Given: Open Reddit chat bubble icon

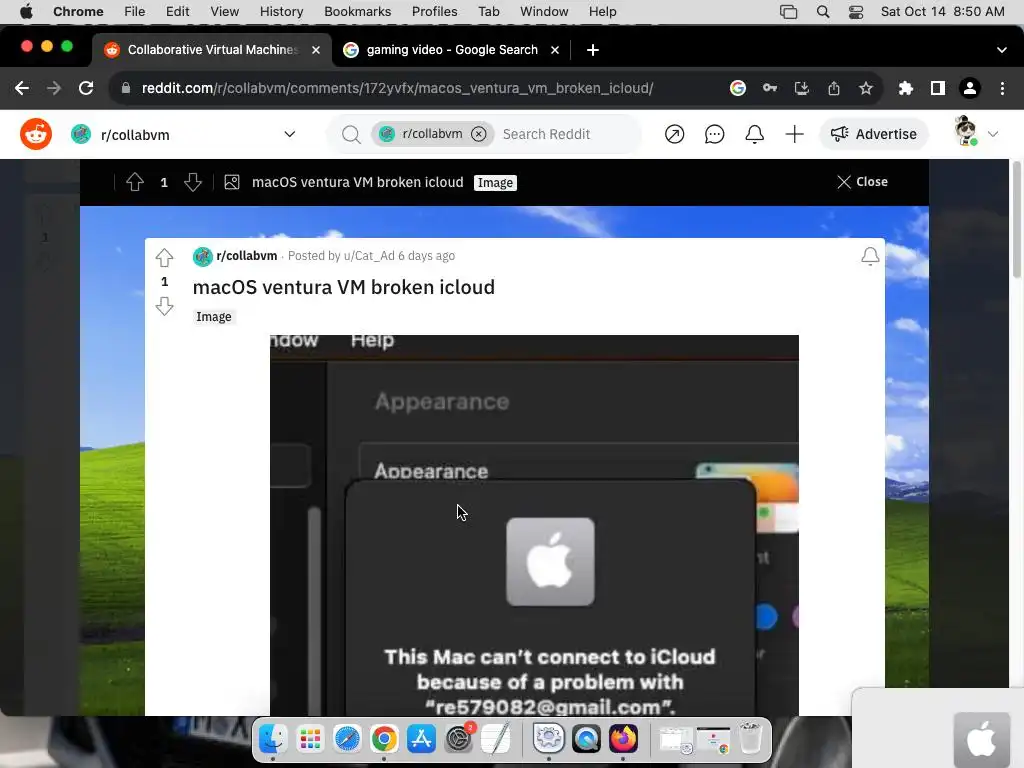Looking at the screenshot, I should [x=714, y=134].
